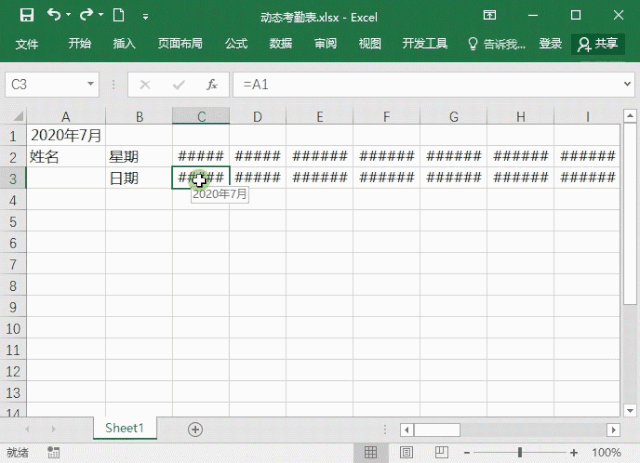Select cell G3 showing hash marks
The image size is (640, 463).
pos(453,178)
